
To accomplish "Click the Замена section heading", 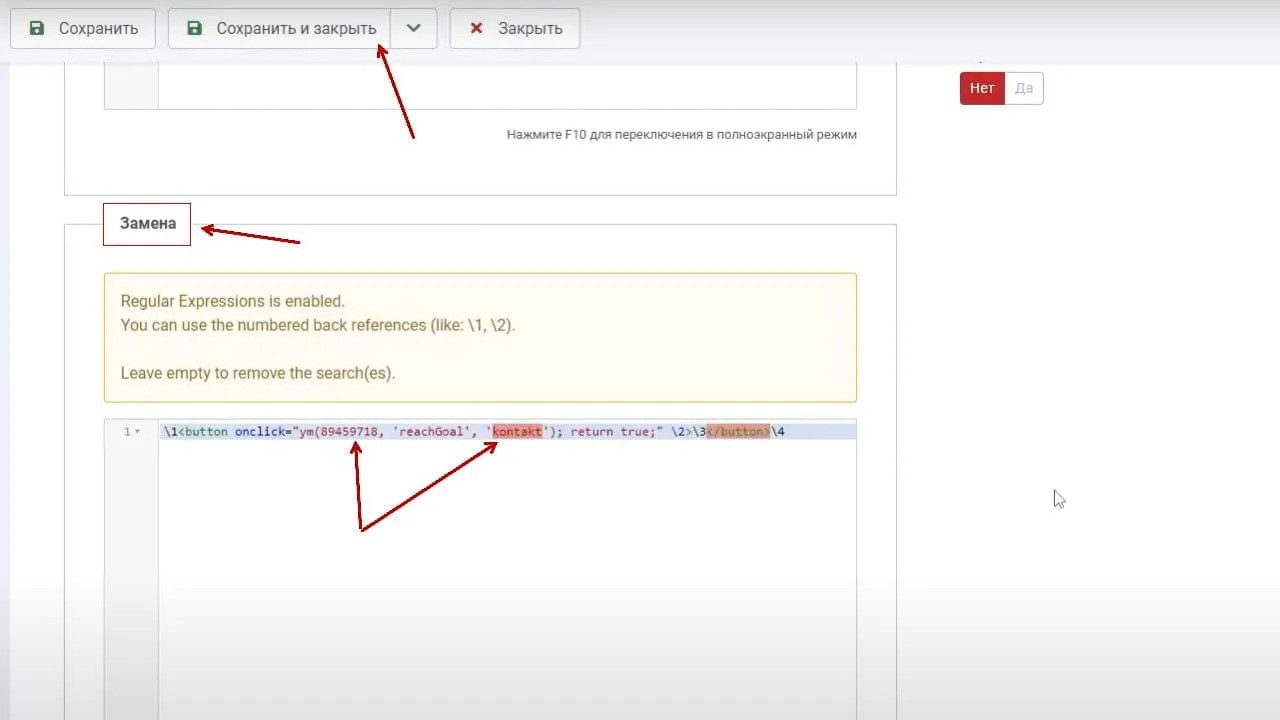I will 148,224.
